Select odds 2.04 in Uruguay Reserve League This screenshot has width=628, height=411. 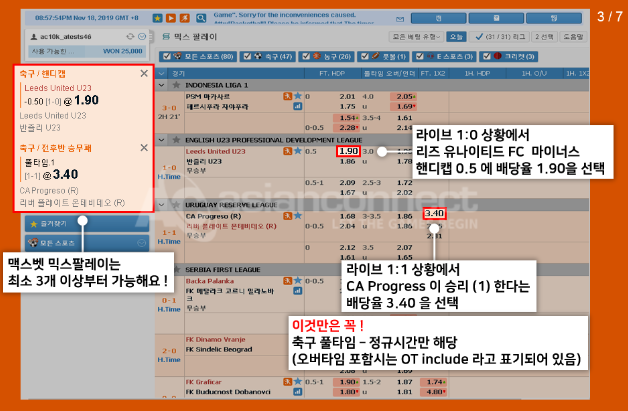coord(347,226)
